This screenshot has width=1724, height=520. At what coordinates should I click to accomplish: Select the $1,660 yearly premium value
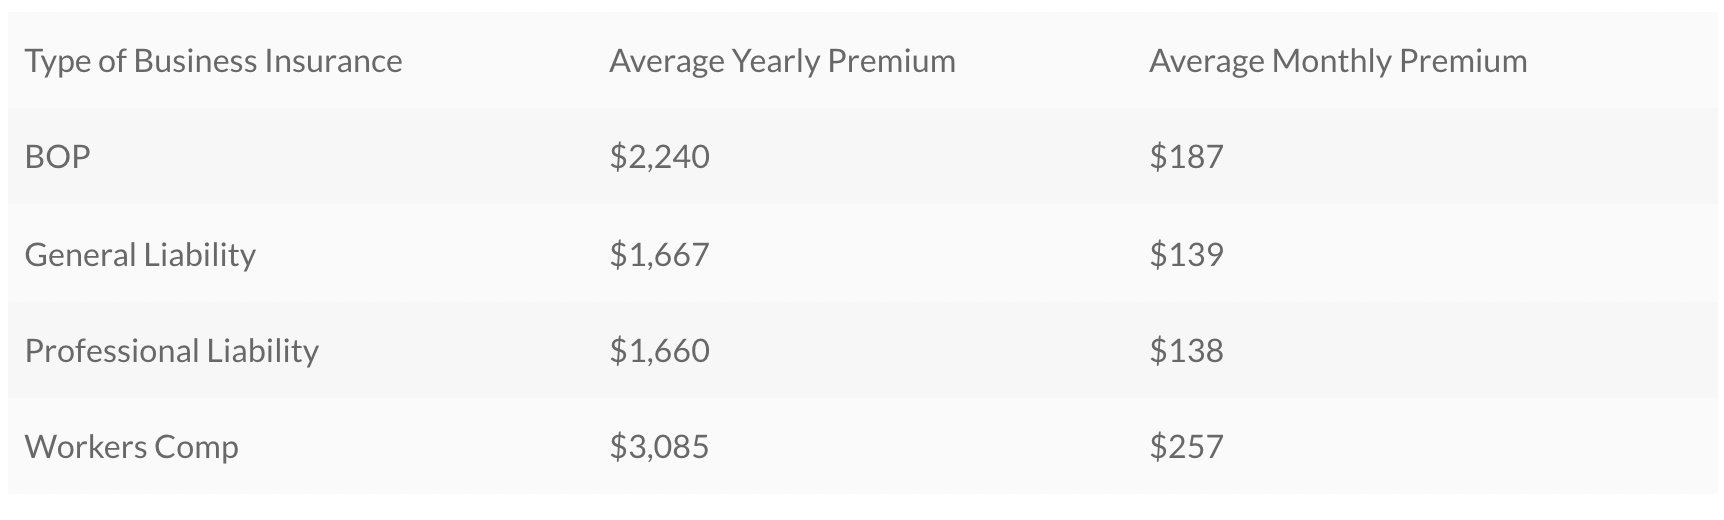point(659,351)
